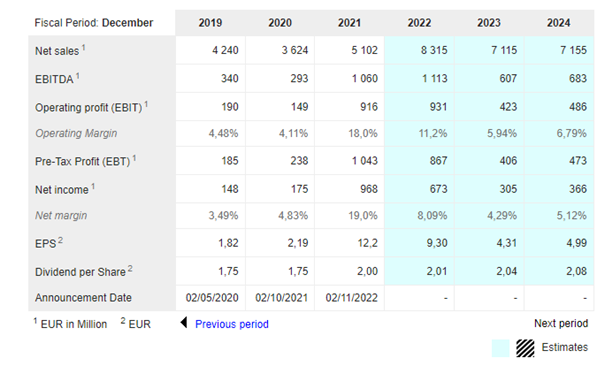This screenshot has height=366, width=605.
Task: Click the Next period text
Action: point(561,323)
